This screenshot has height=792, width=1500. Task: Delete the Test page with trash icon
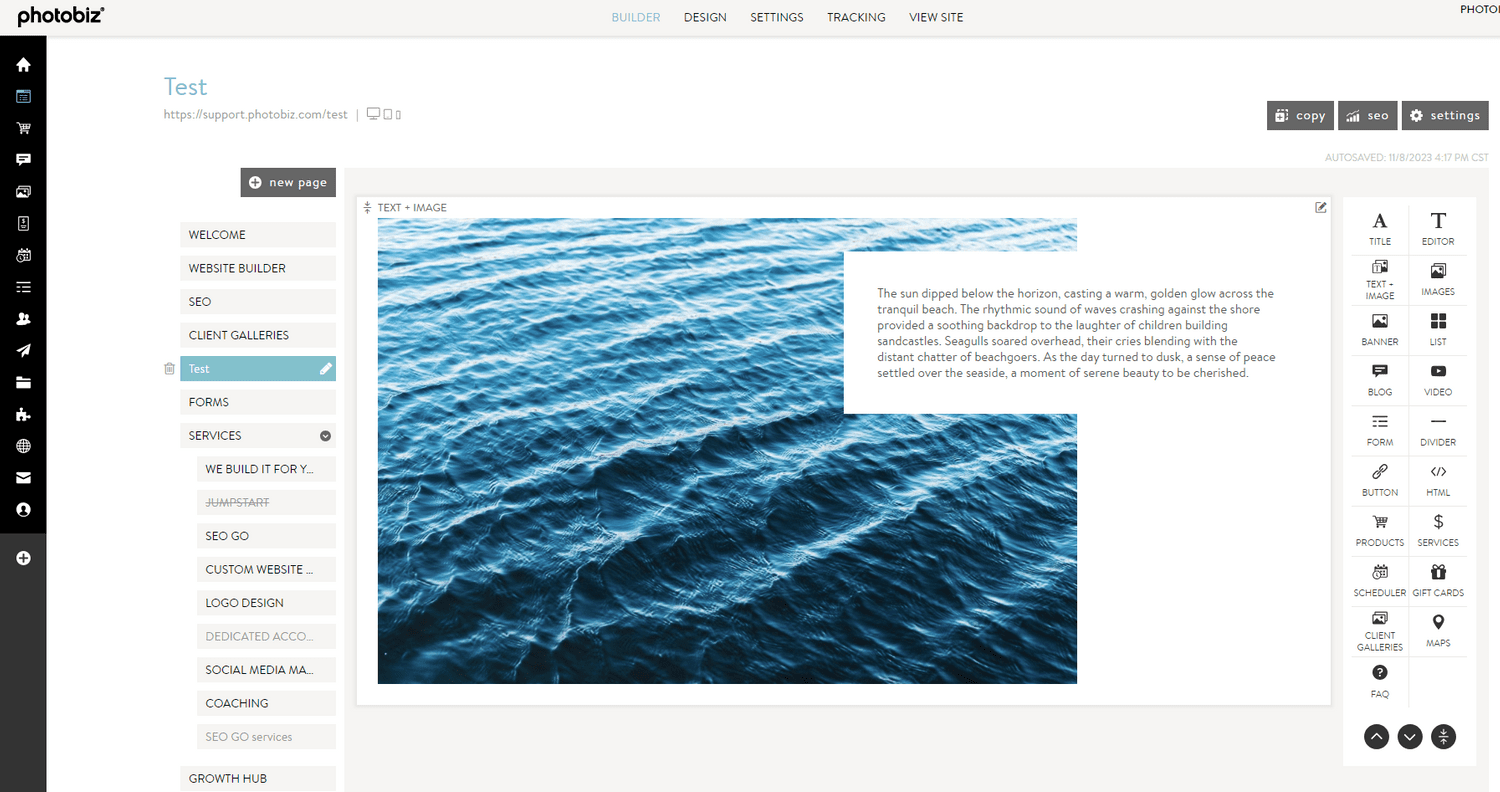coord(169,369)
